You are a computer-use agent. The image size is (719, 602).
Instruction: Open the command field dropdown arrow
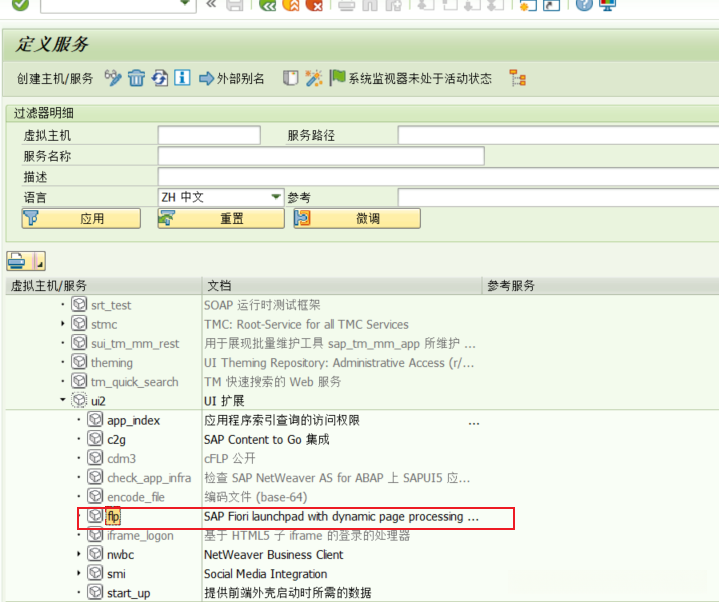[x=185, y=3]
